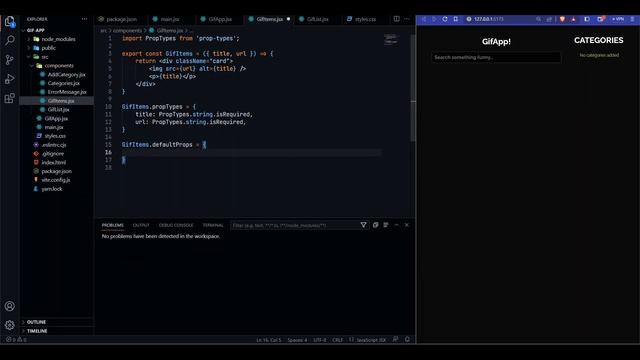Click the Brave Rewards triangle icon

click(x=573, y=19)
